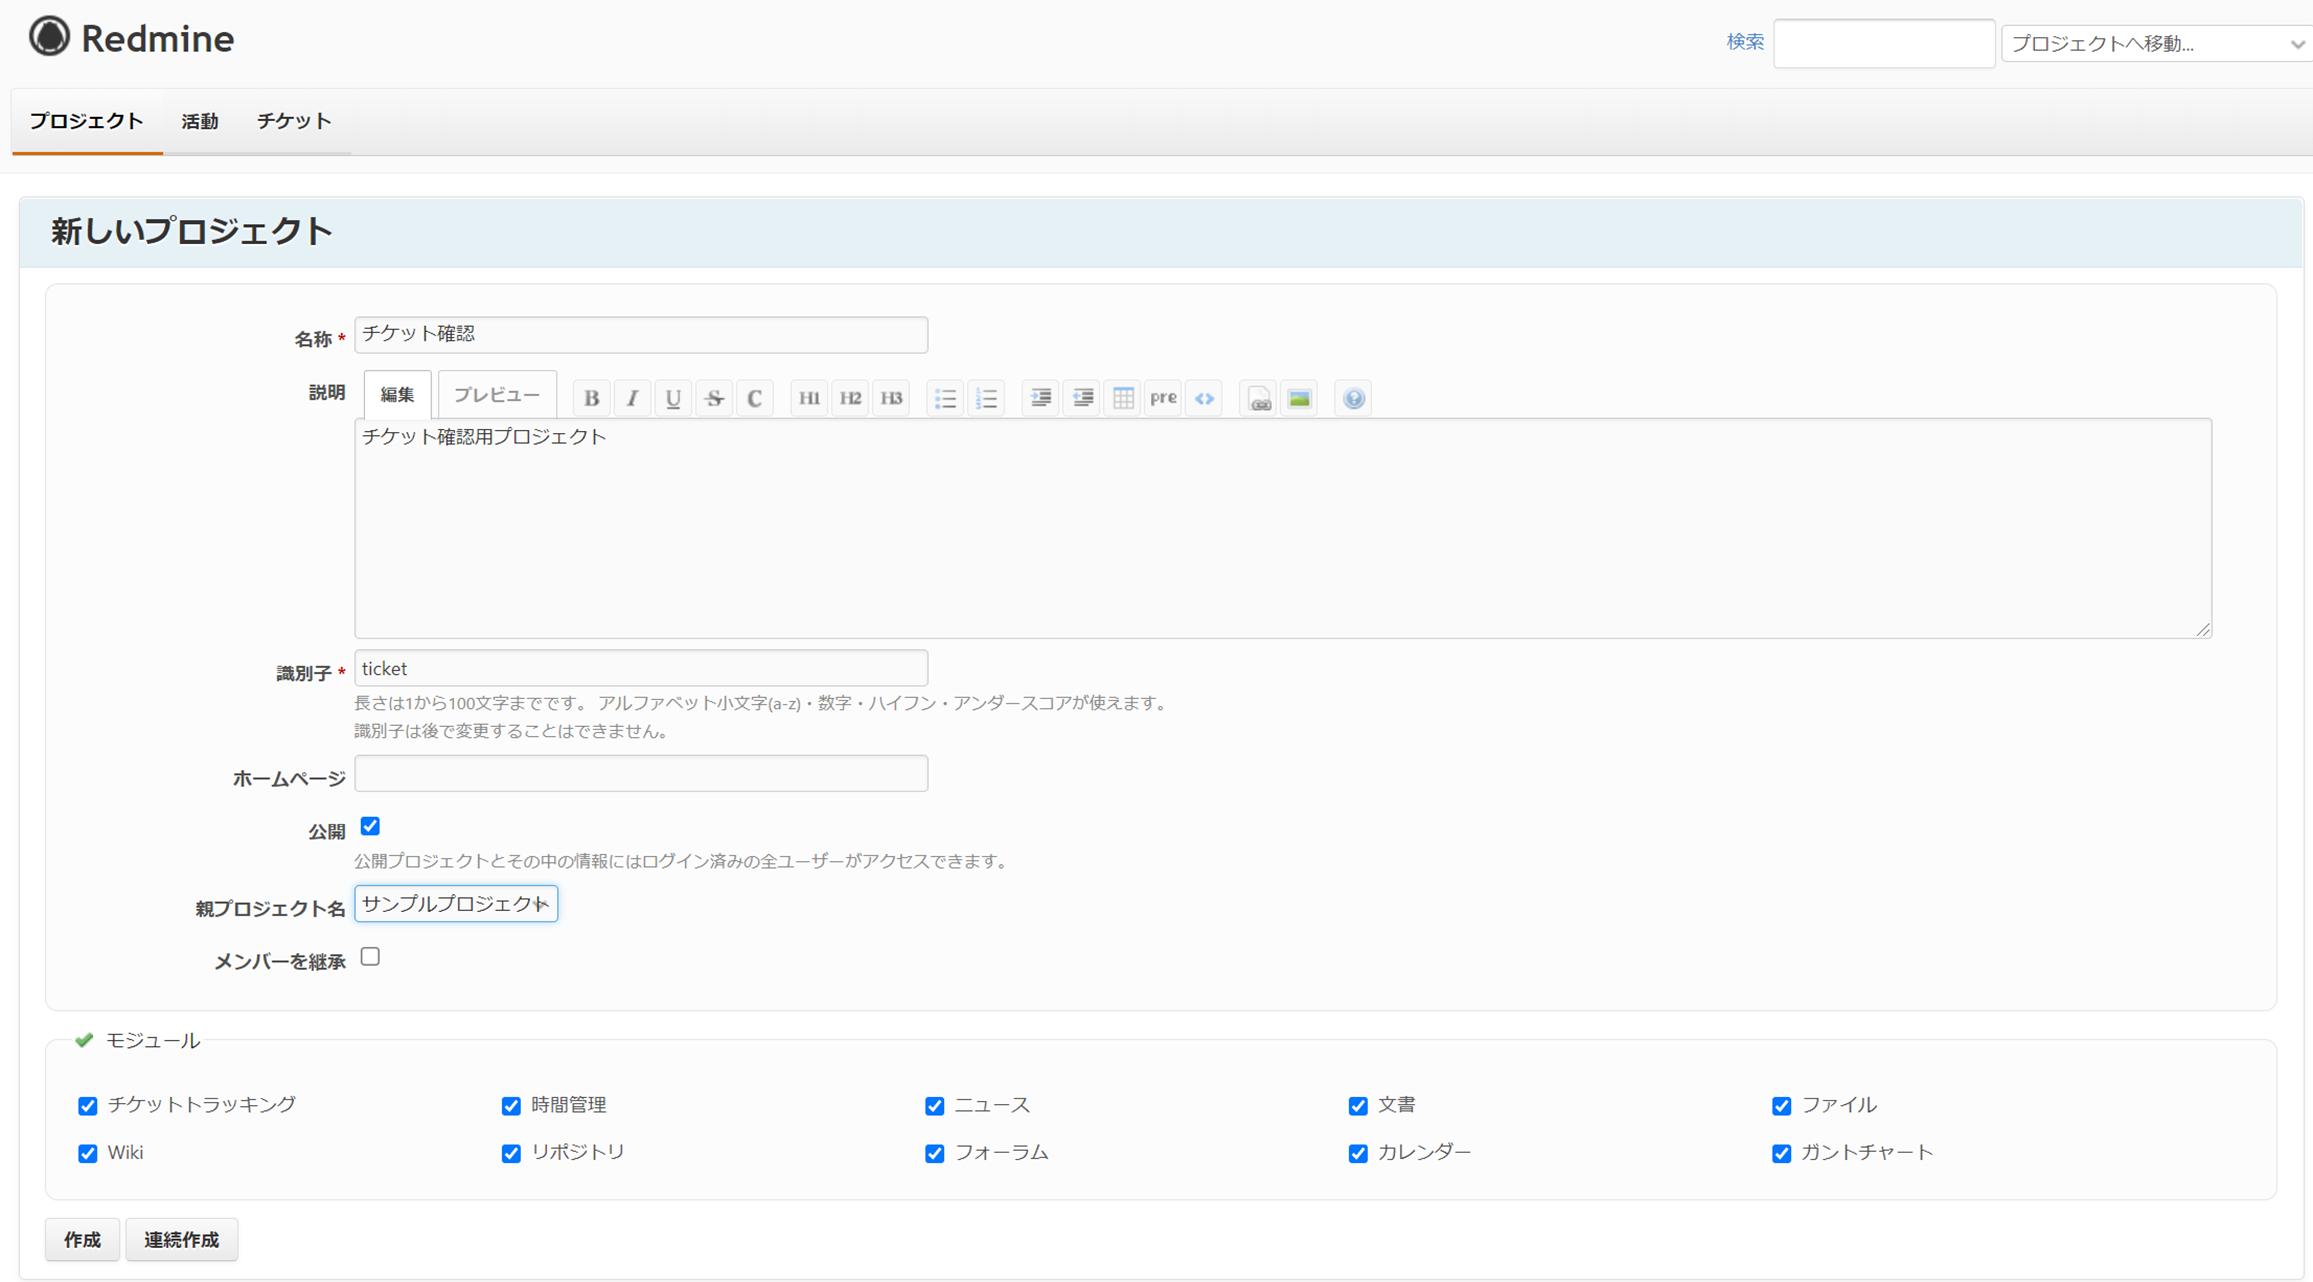The height and width of the screenshot is (1282, 2313).
Task: Insert a numbered list
Action: [x=986, y=398]
